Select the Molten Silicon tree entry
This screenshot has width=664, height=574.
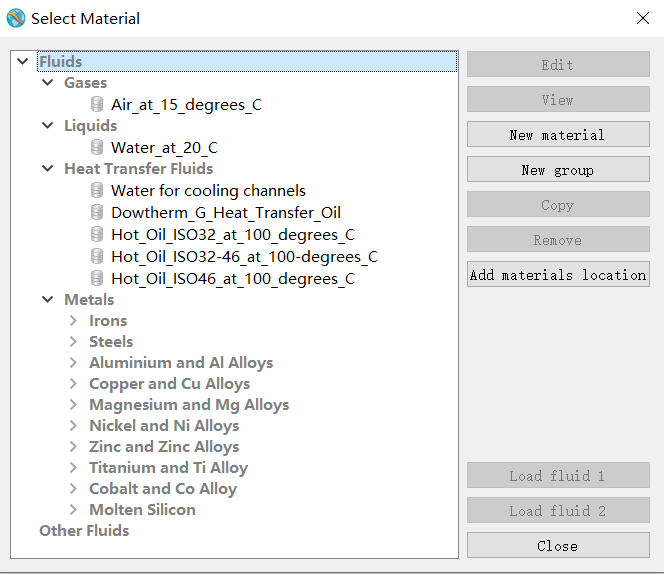pyautogui.click(x=142, y=509)
